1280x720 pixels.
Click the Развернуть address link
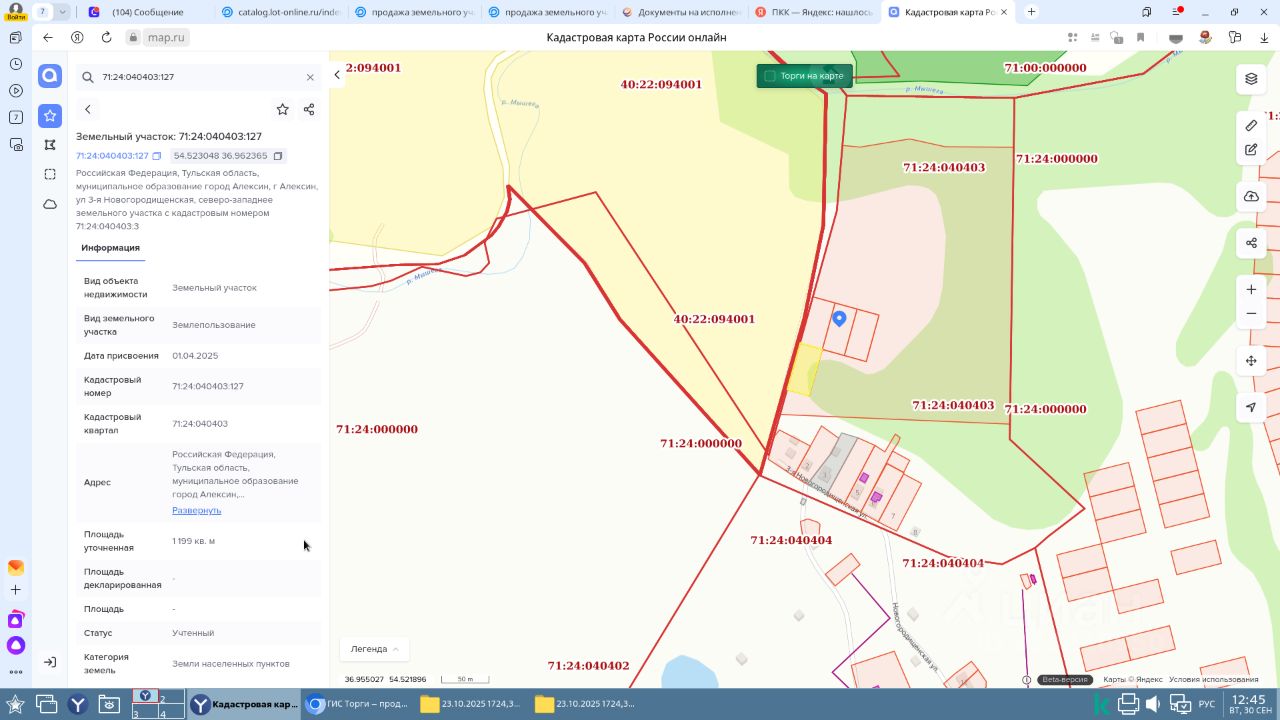(196, 510)
